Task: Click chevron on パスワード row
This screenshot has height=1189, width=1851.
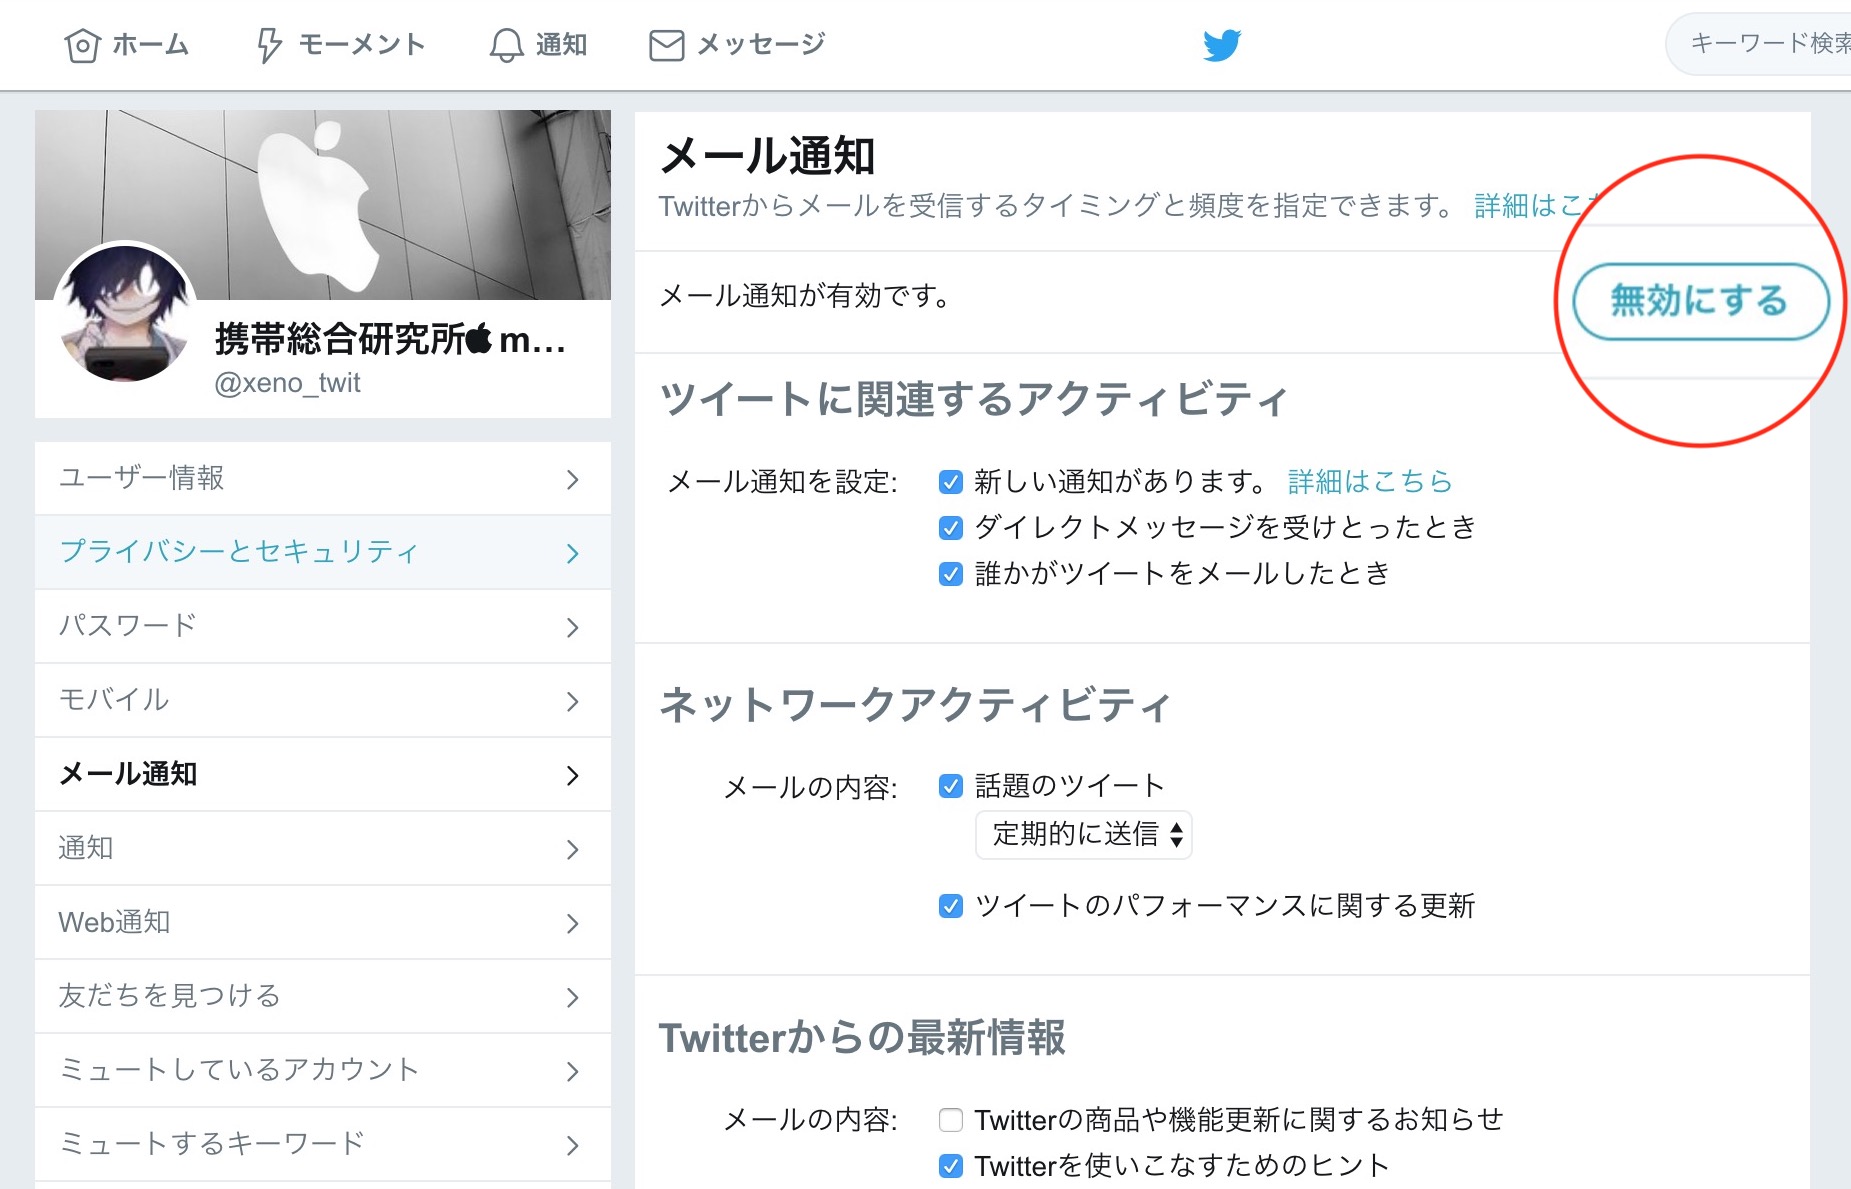Action: click(x=572, y=627)
